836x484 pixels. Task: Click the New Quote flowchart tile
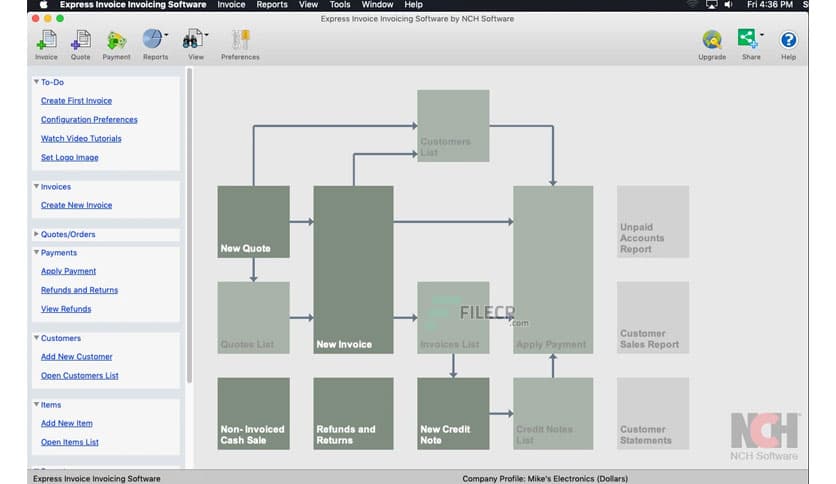click(x=253, y=221)
